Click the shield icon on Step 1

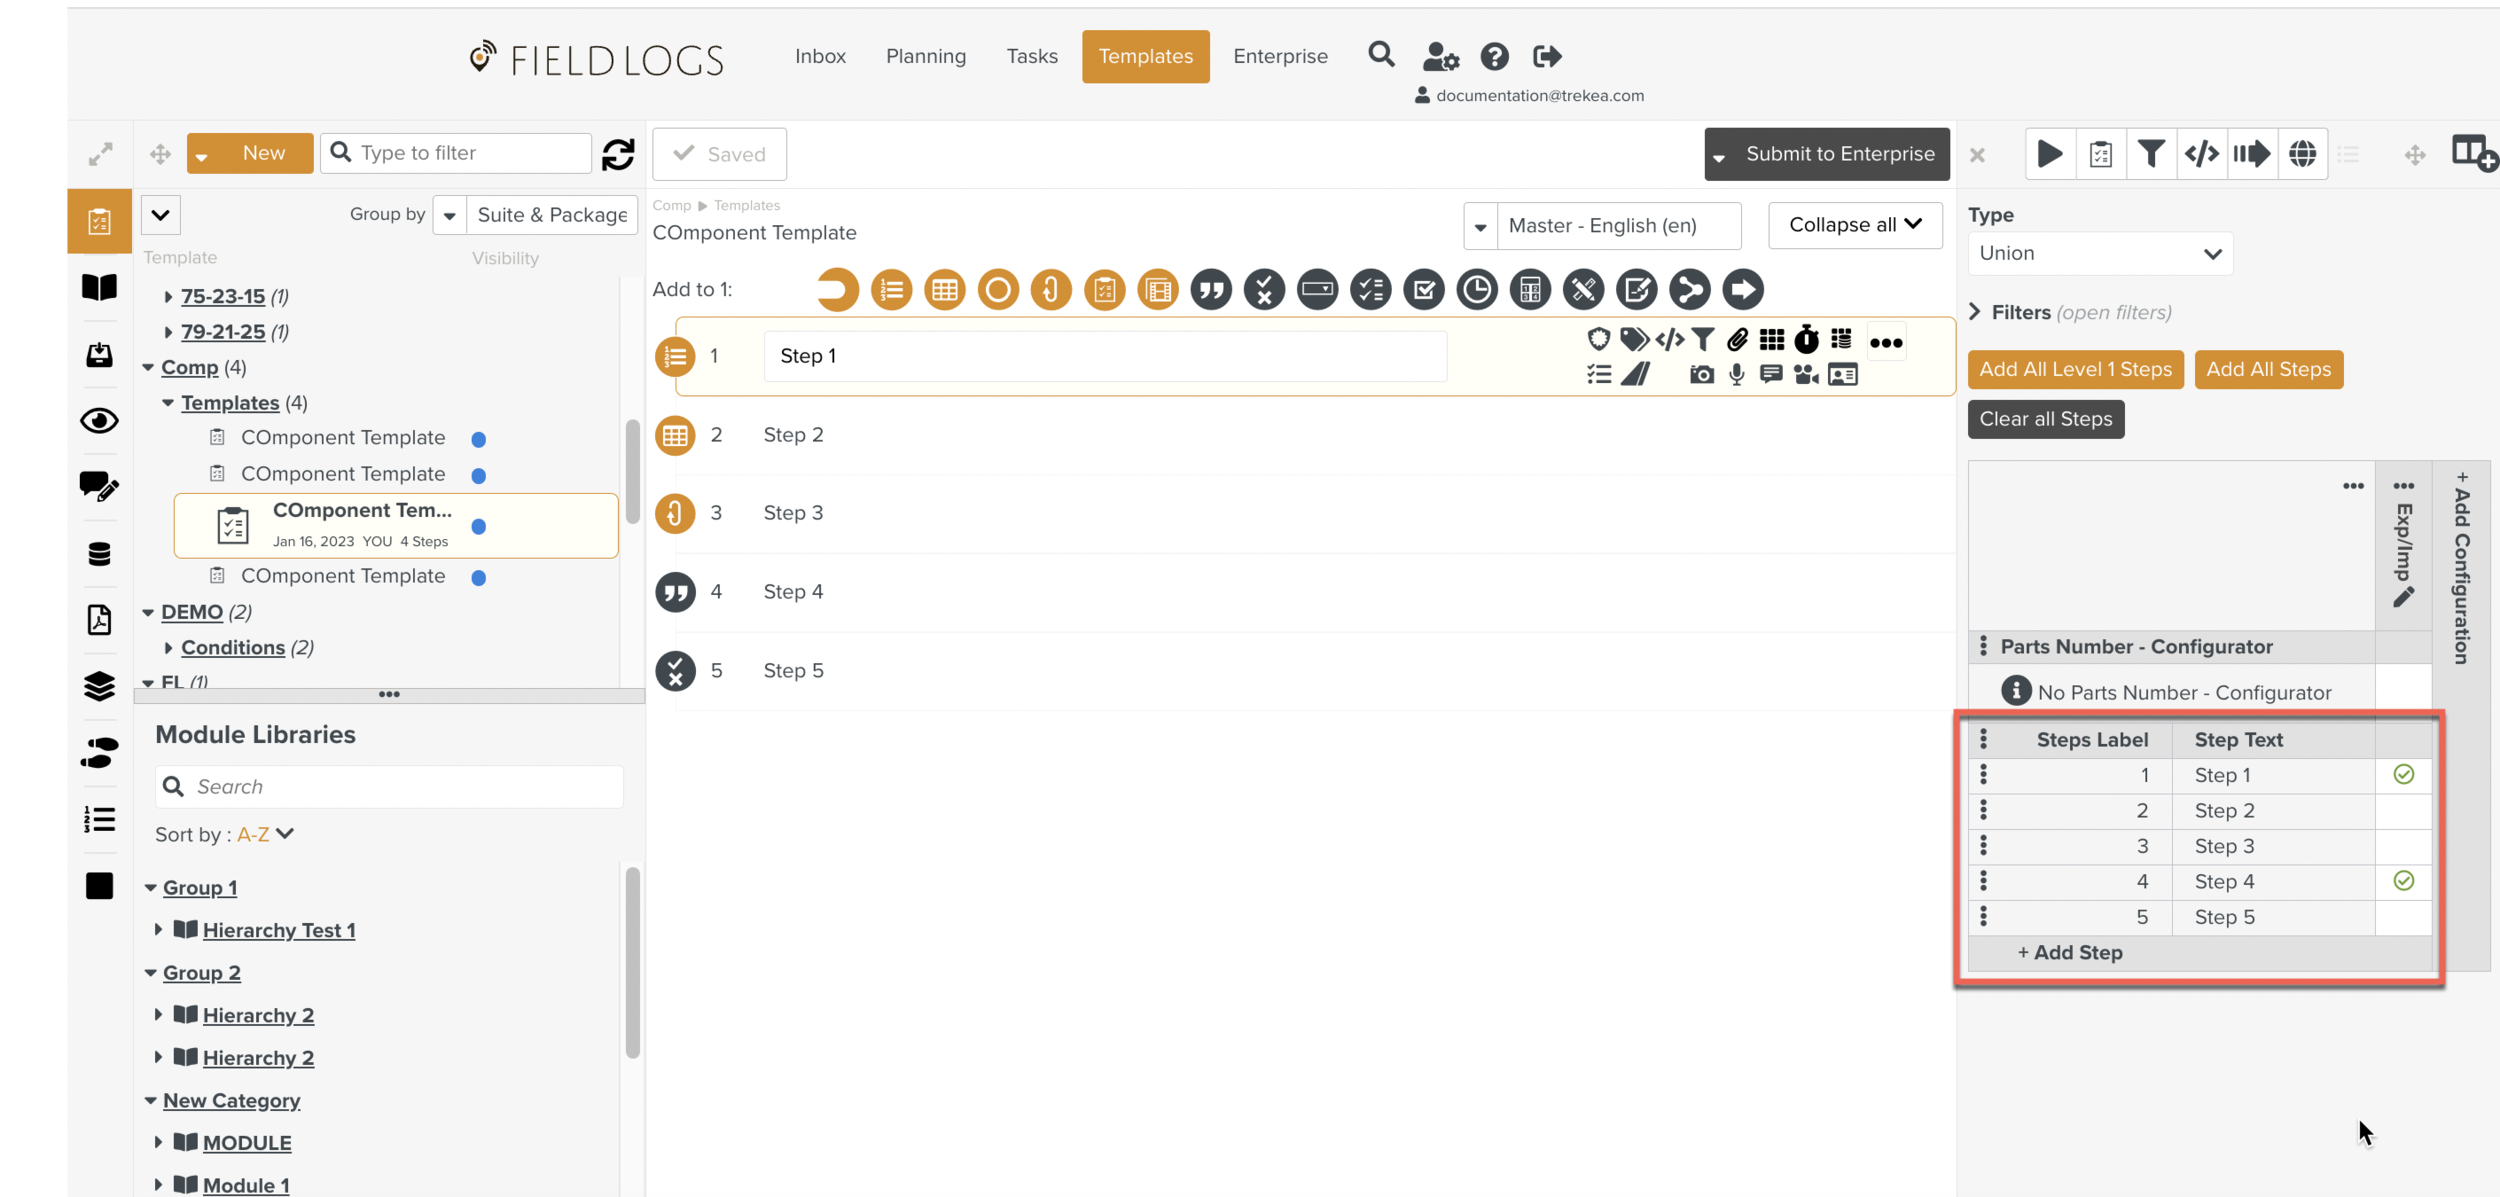(1598, 340)
